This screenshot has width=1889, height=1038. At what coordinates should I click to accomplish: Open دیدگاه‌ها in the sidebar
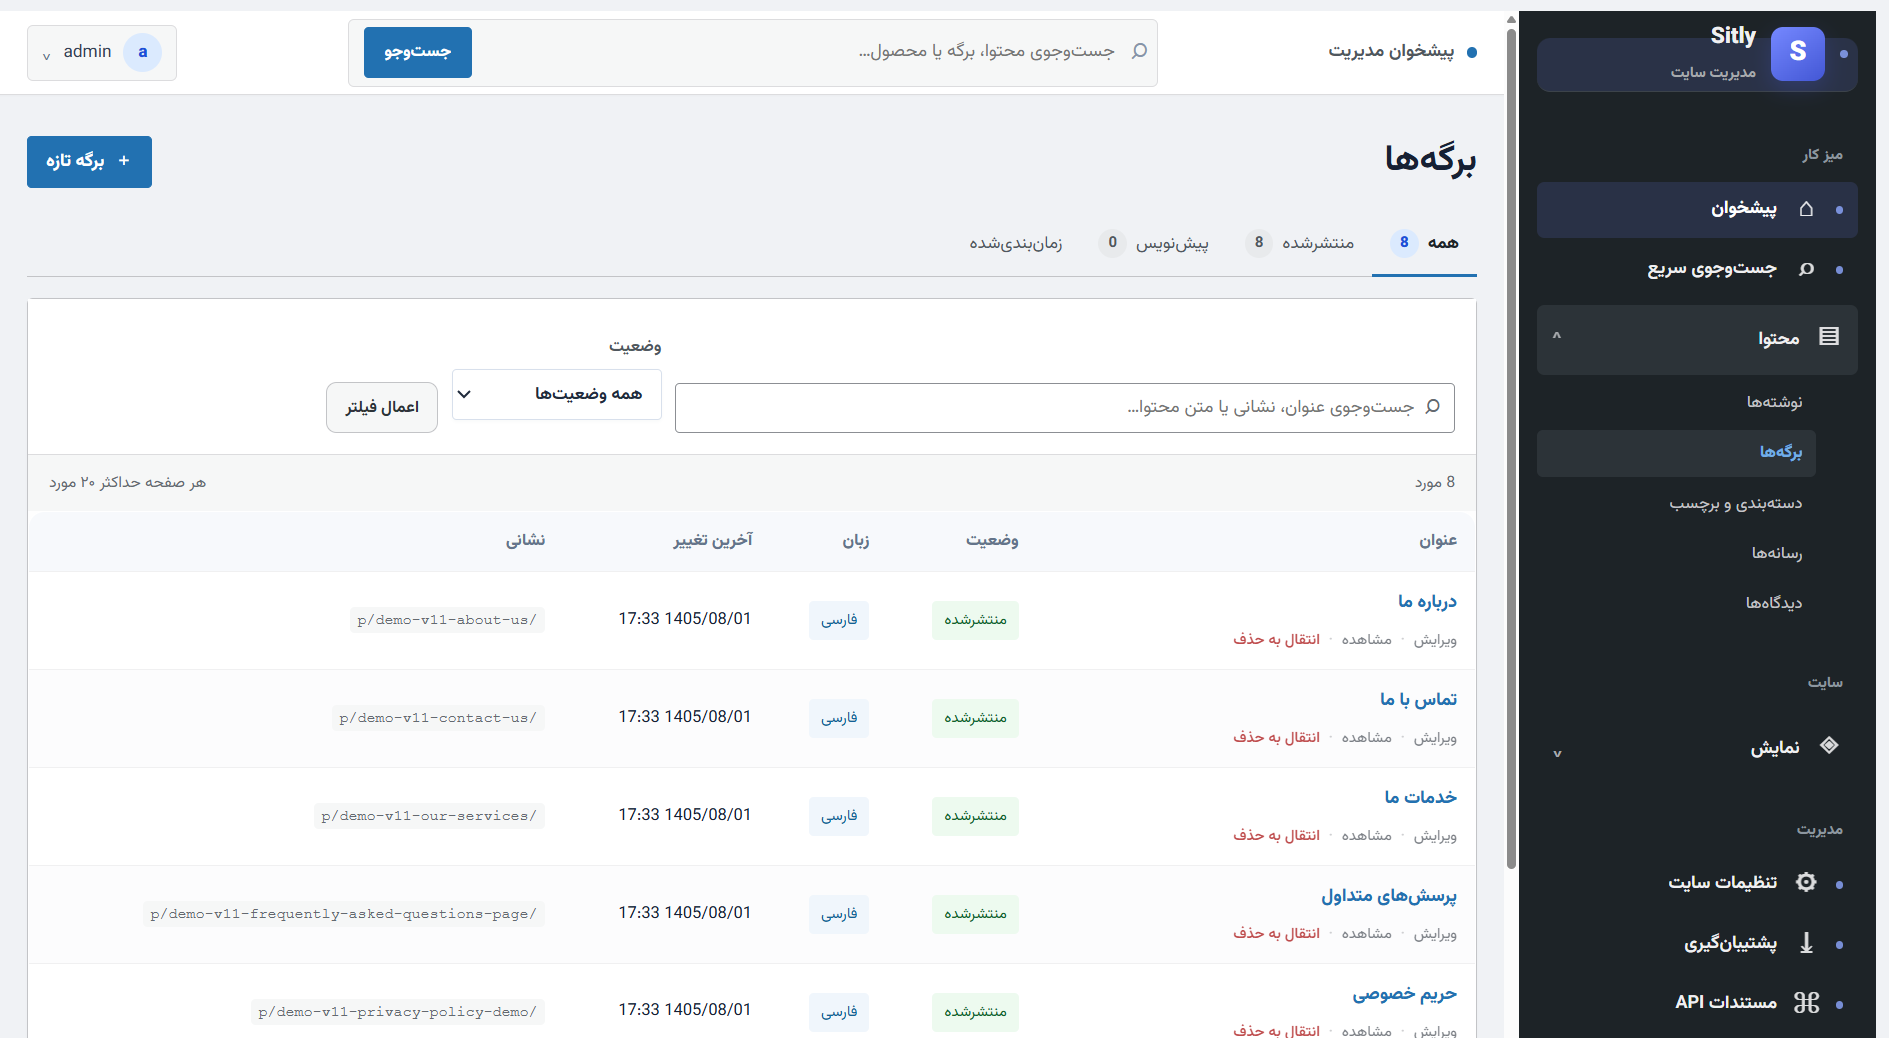click(x=1774, y=603)
